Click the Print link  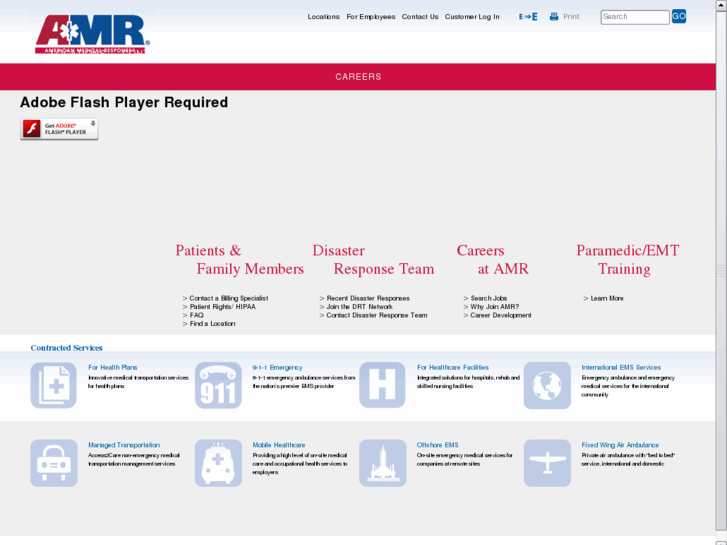(571, 17)
